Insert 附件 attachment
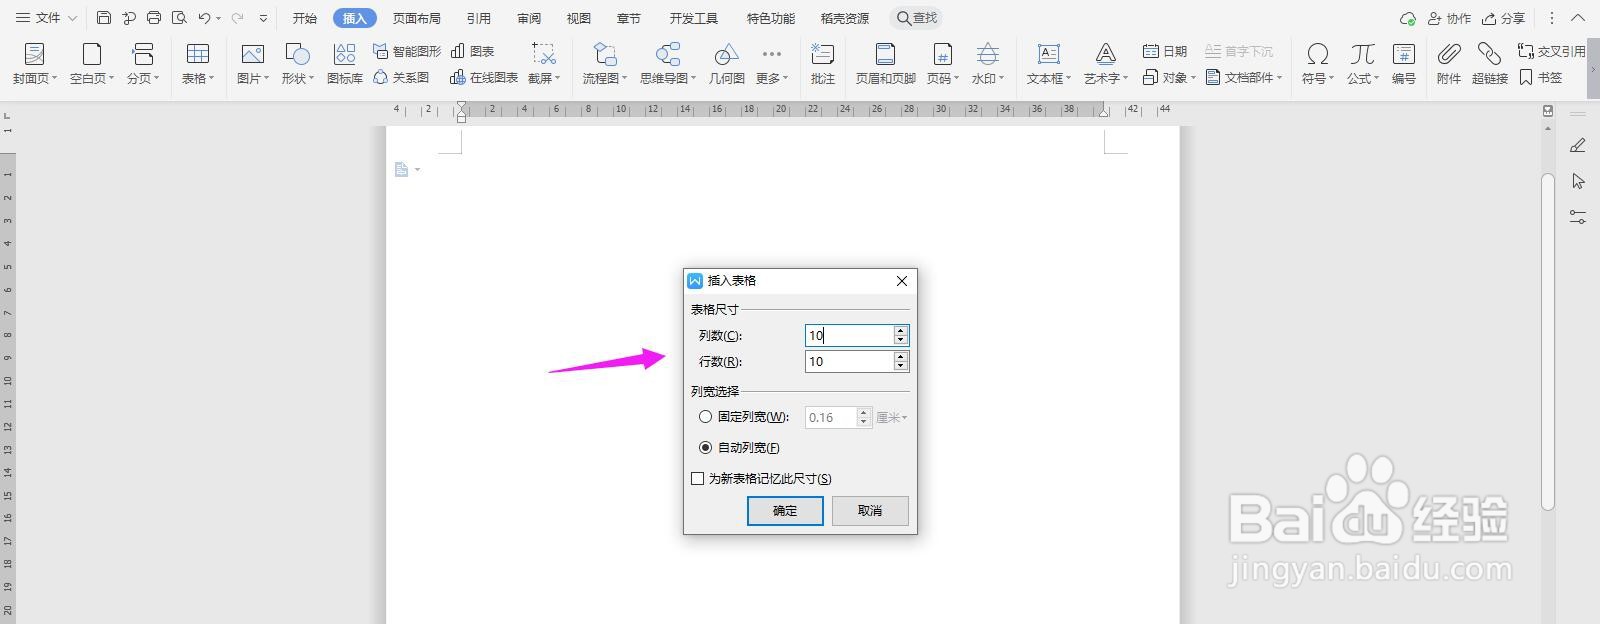Screen dimensions: 1600x624 [x=1449, y=63]
